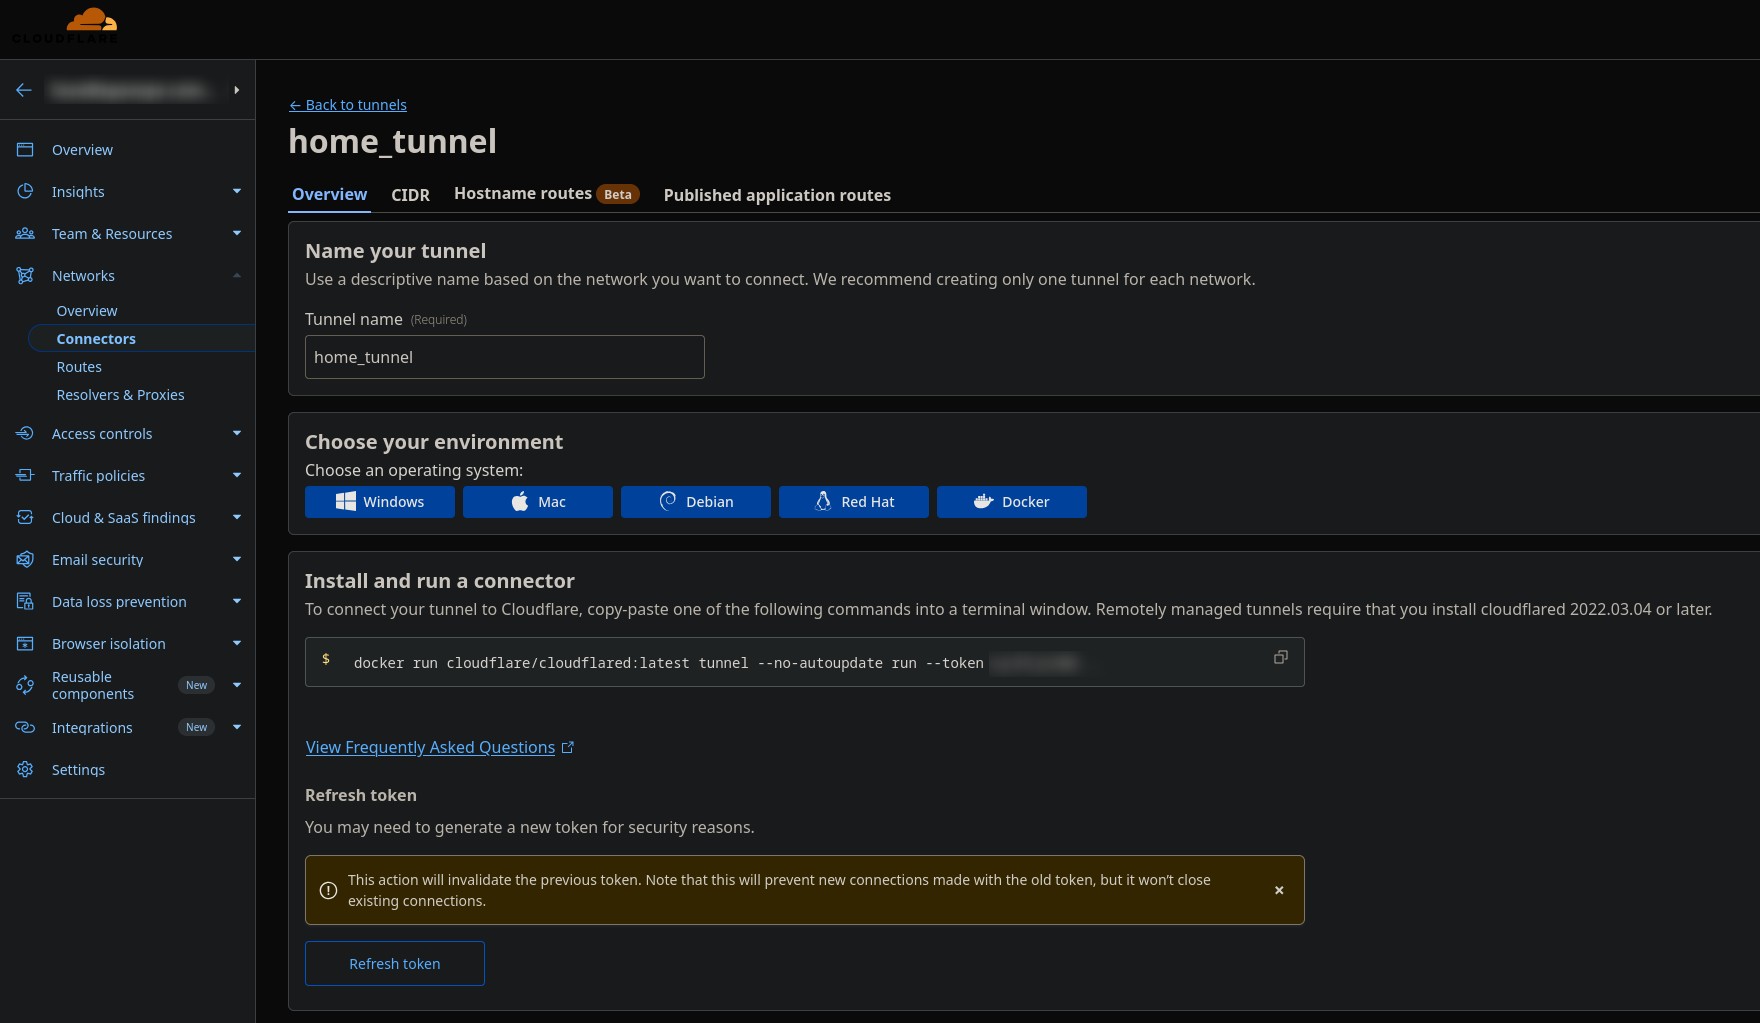1760x1023 pixels.
Task: Click the external link icon beside FAQ
Action: [568, 747]
